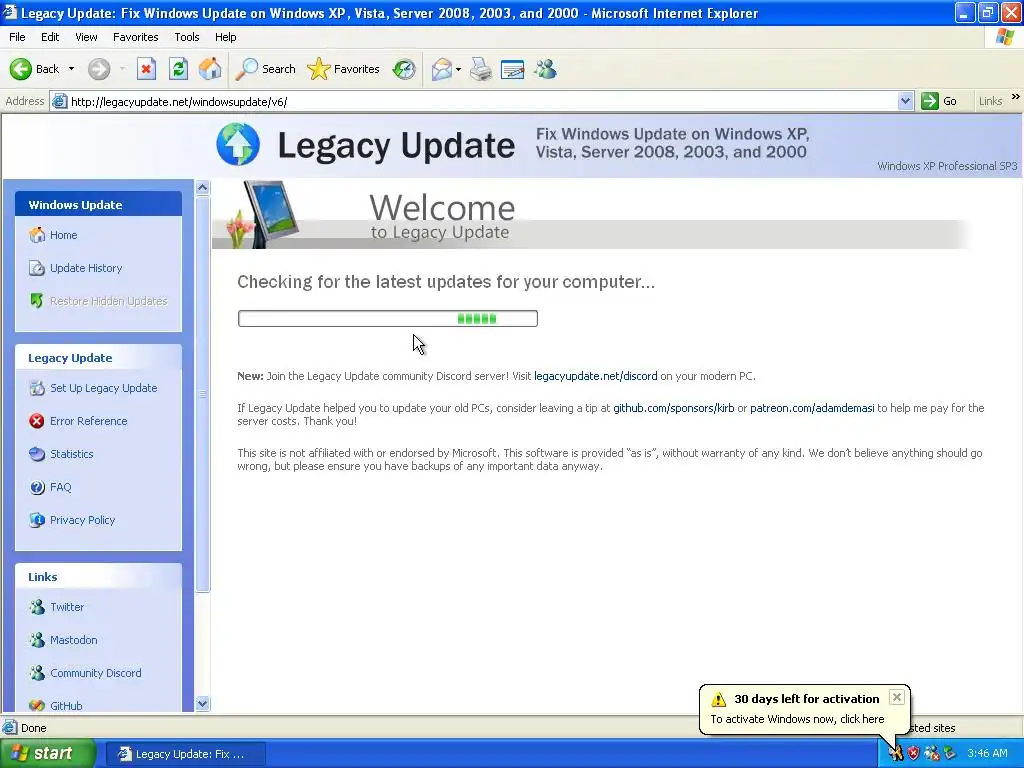
Task: Stop page loading with red X icon
Action: (146, 69)
